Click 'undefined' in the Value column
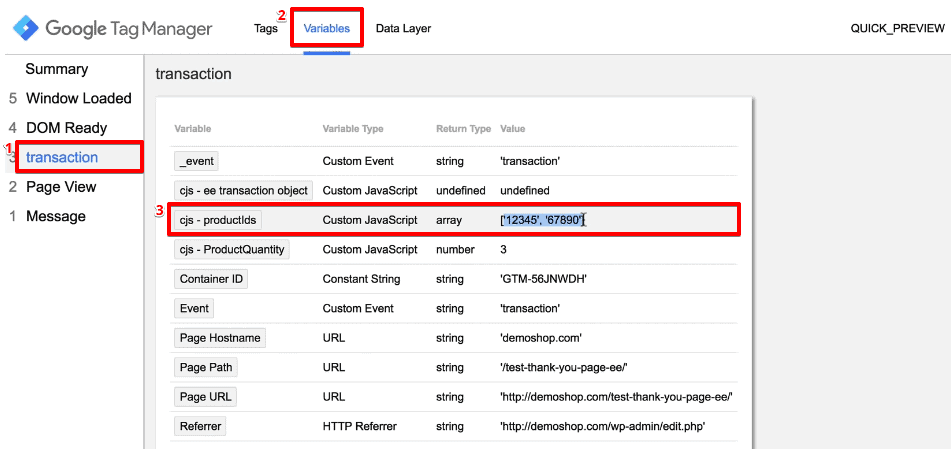 pos(525,191)
